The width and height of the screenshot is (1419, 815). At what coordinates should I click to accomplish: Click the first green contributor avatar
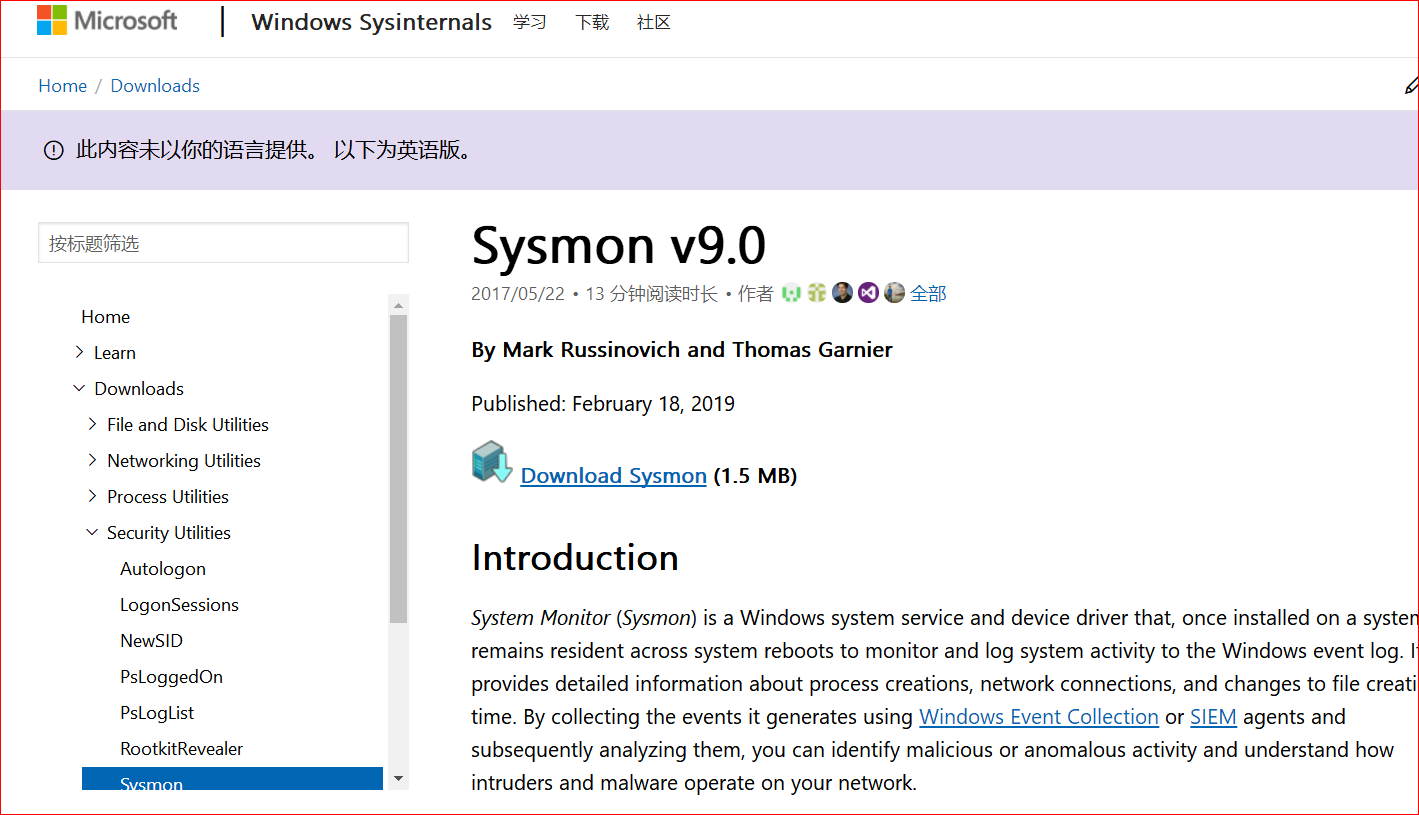coord(792,293)
